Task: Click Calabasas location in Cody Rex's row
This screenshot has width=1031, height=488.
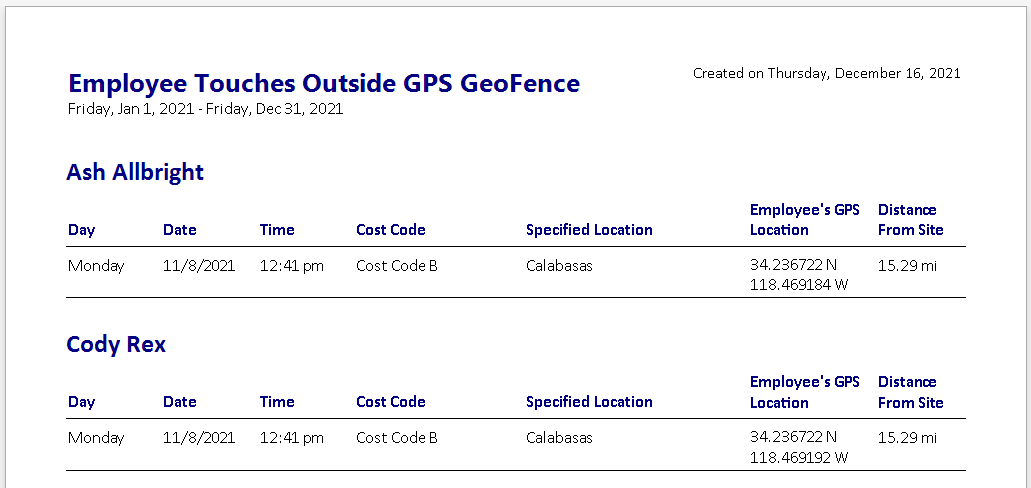Action: [x=559, y=438]
